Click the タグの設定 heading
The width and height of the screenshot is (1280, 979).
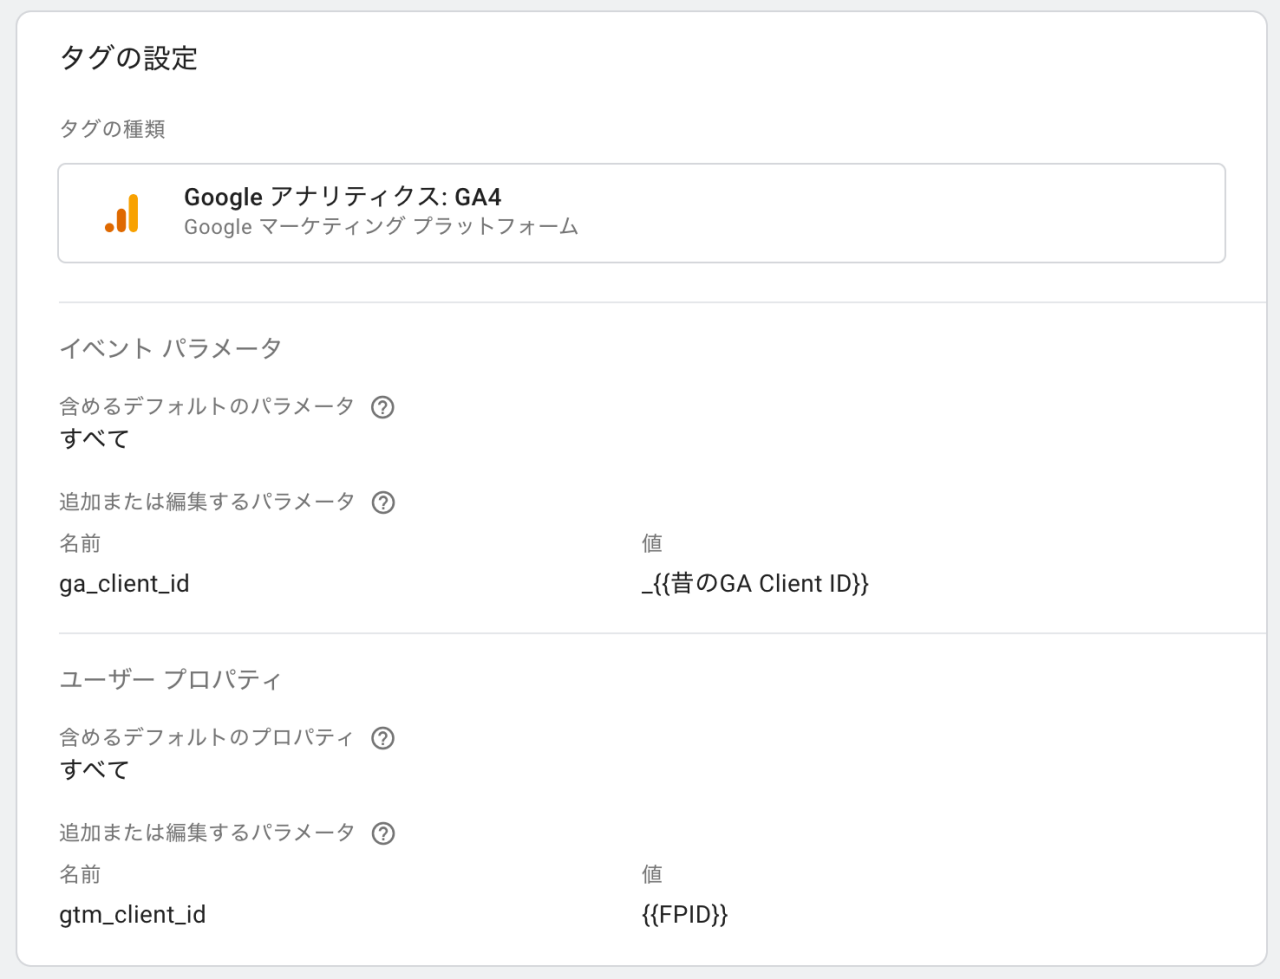(129, 58)
